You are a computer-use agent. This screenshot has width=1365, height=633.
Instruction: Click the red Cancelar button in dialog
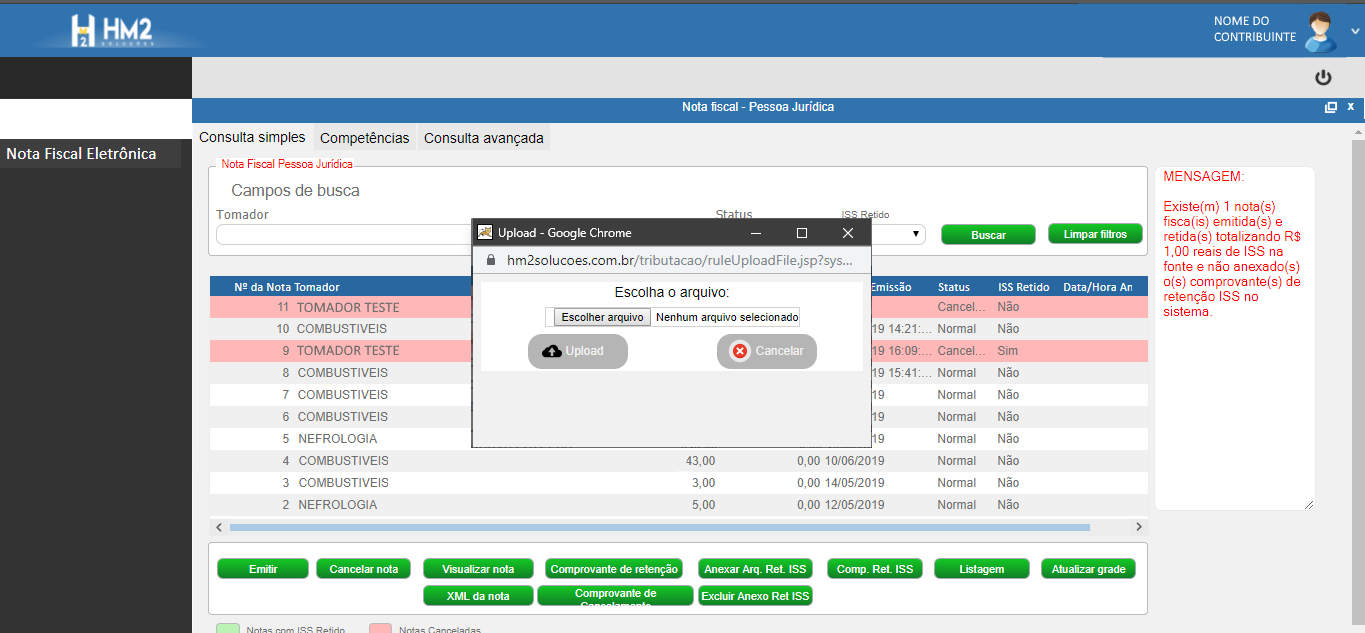pos(766,351)
